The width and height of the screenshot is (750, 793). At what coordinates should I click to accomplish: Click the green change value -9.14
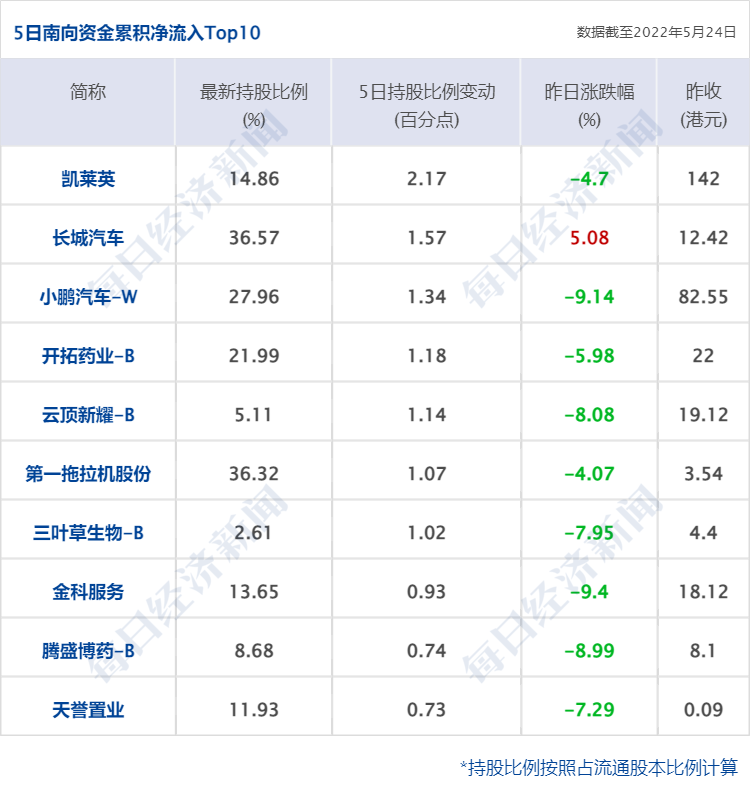coord(589,297)
